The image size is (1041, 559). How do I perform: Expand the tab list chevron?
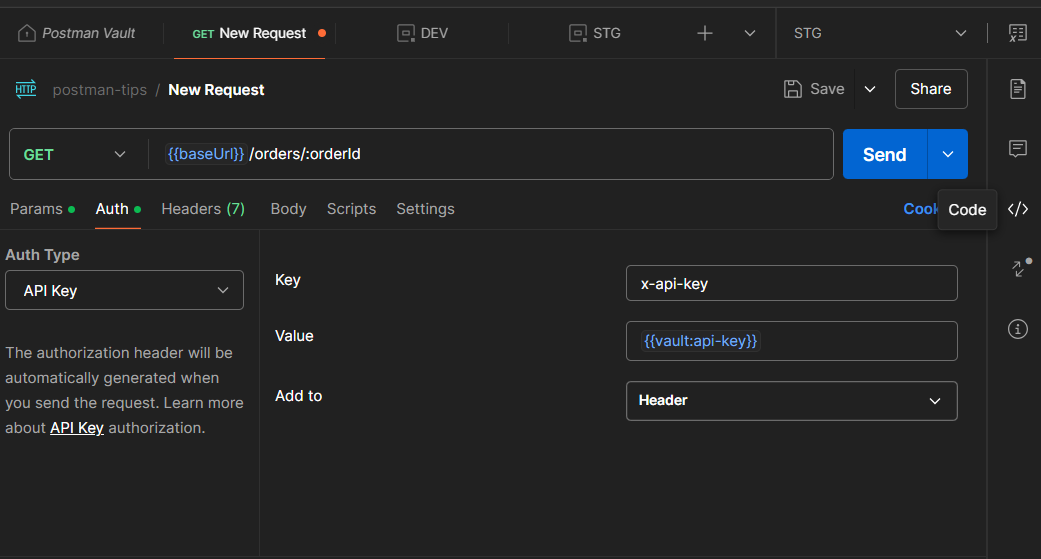(x=750, y=33)
